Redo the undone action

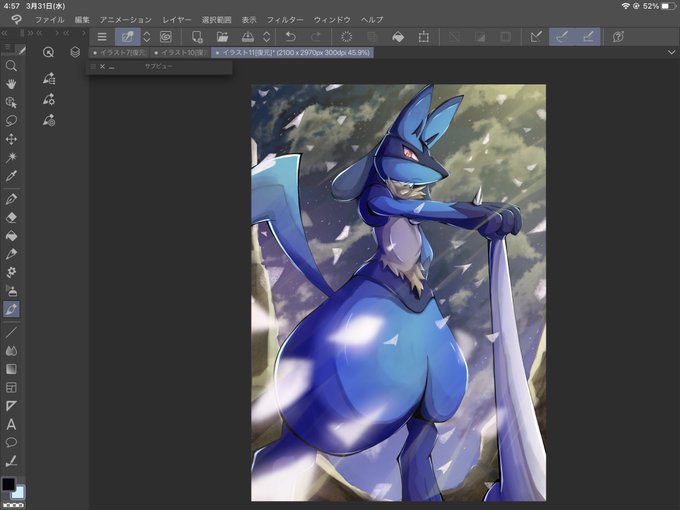tap(316, 37)
